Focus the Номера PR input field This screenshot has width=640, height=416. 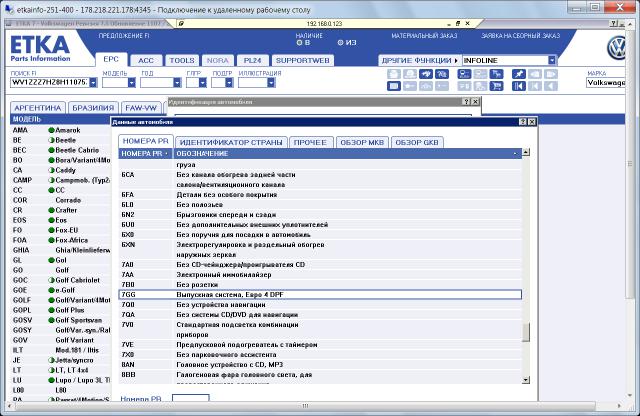click(x=191, y=398)
